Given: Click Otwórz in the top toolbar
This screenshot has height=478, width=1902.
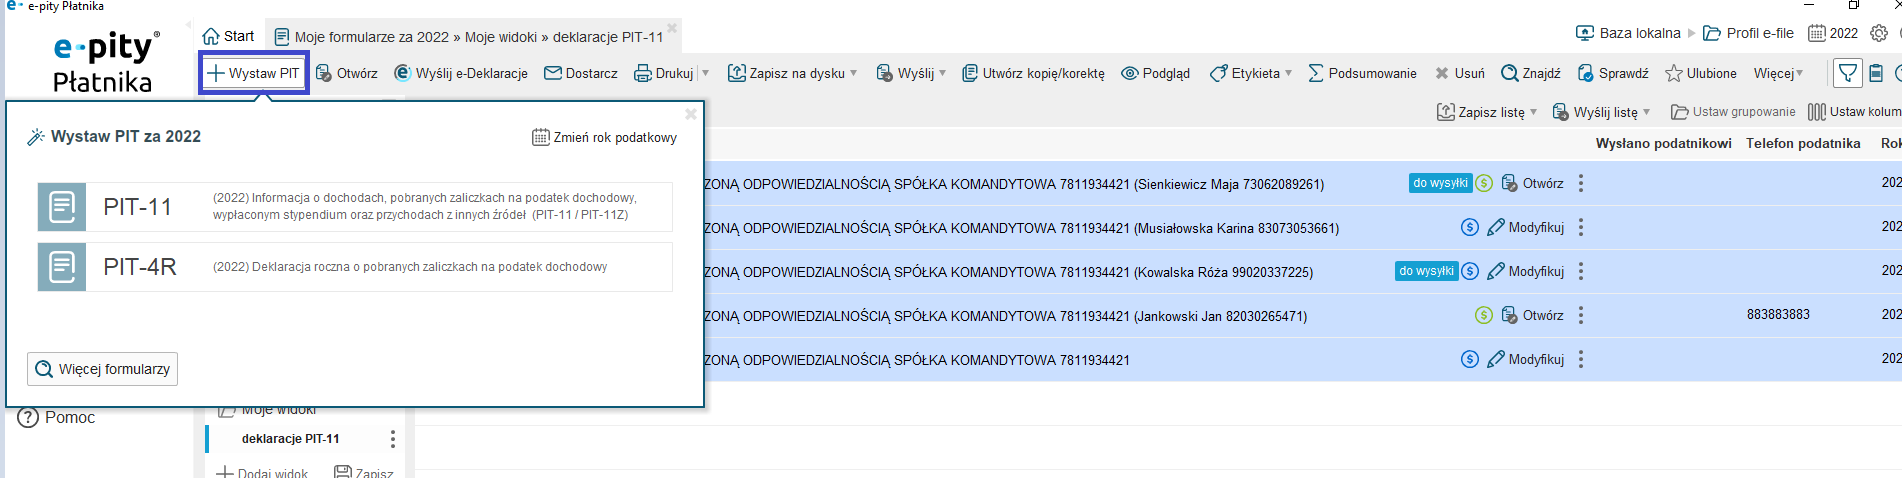Looking at the screenshot, I should tap(346, 73).
